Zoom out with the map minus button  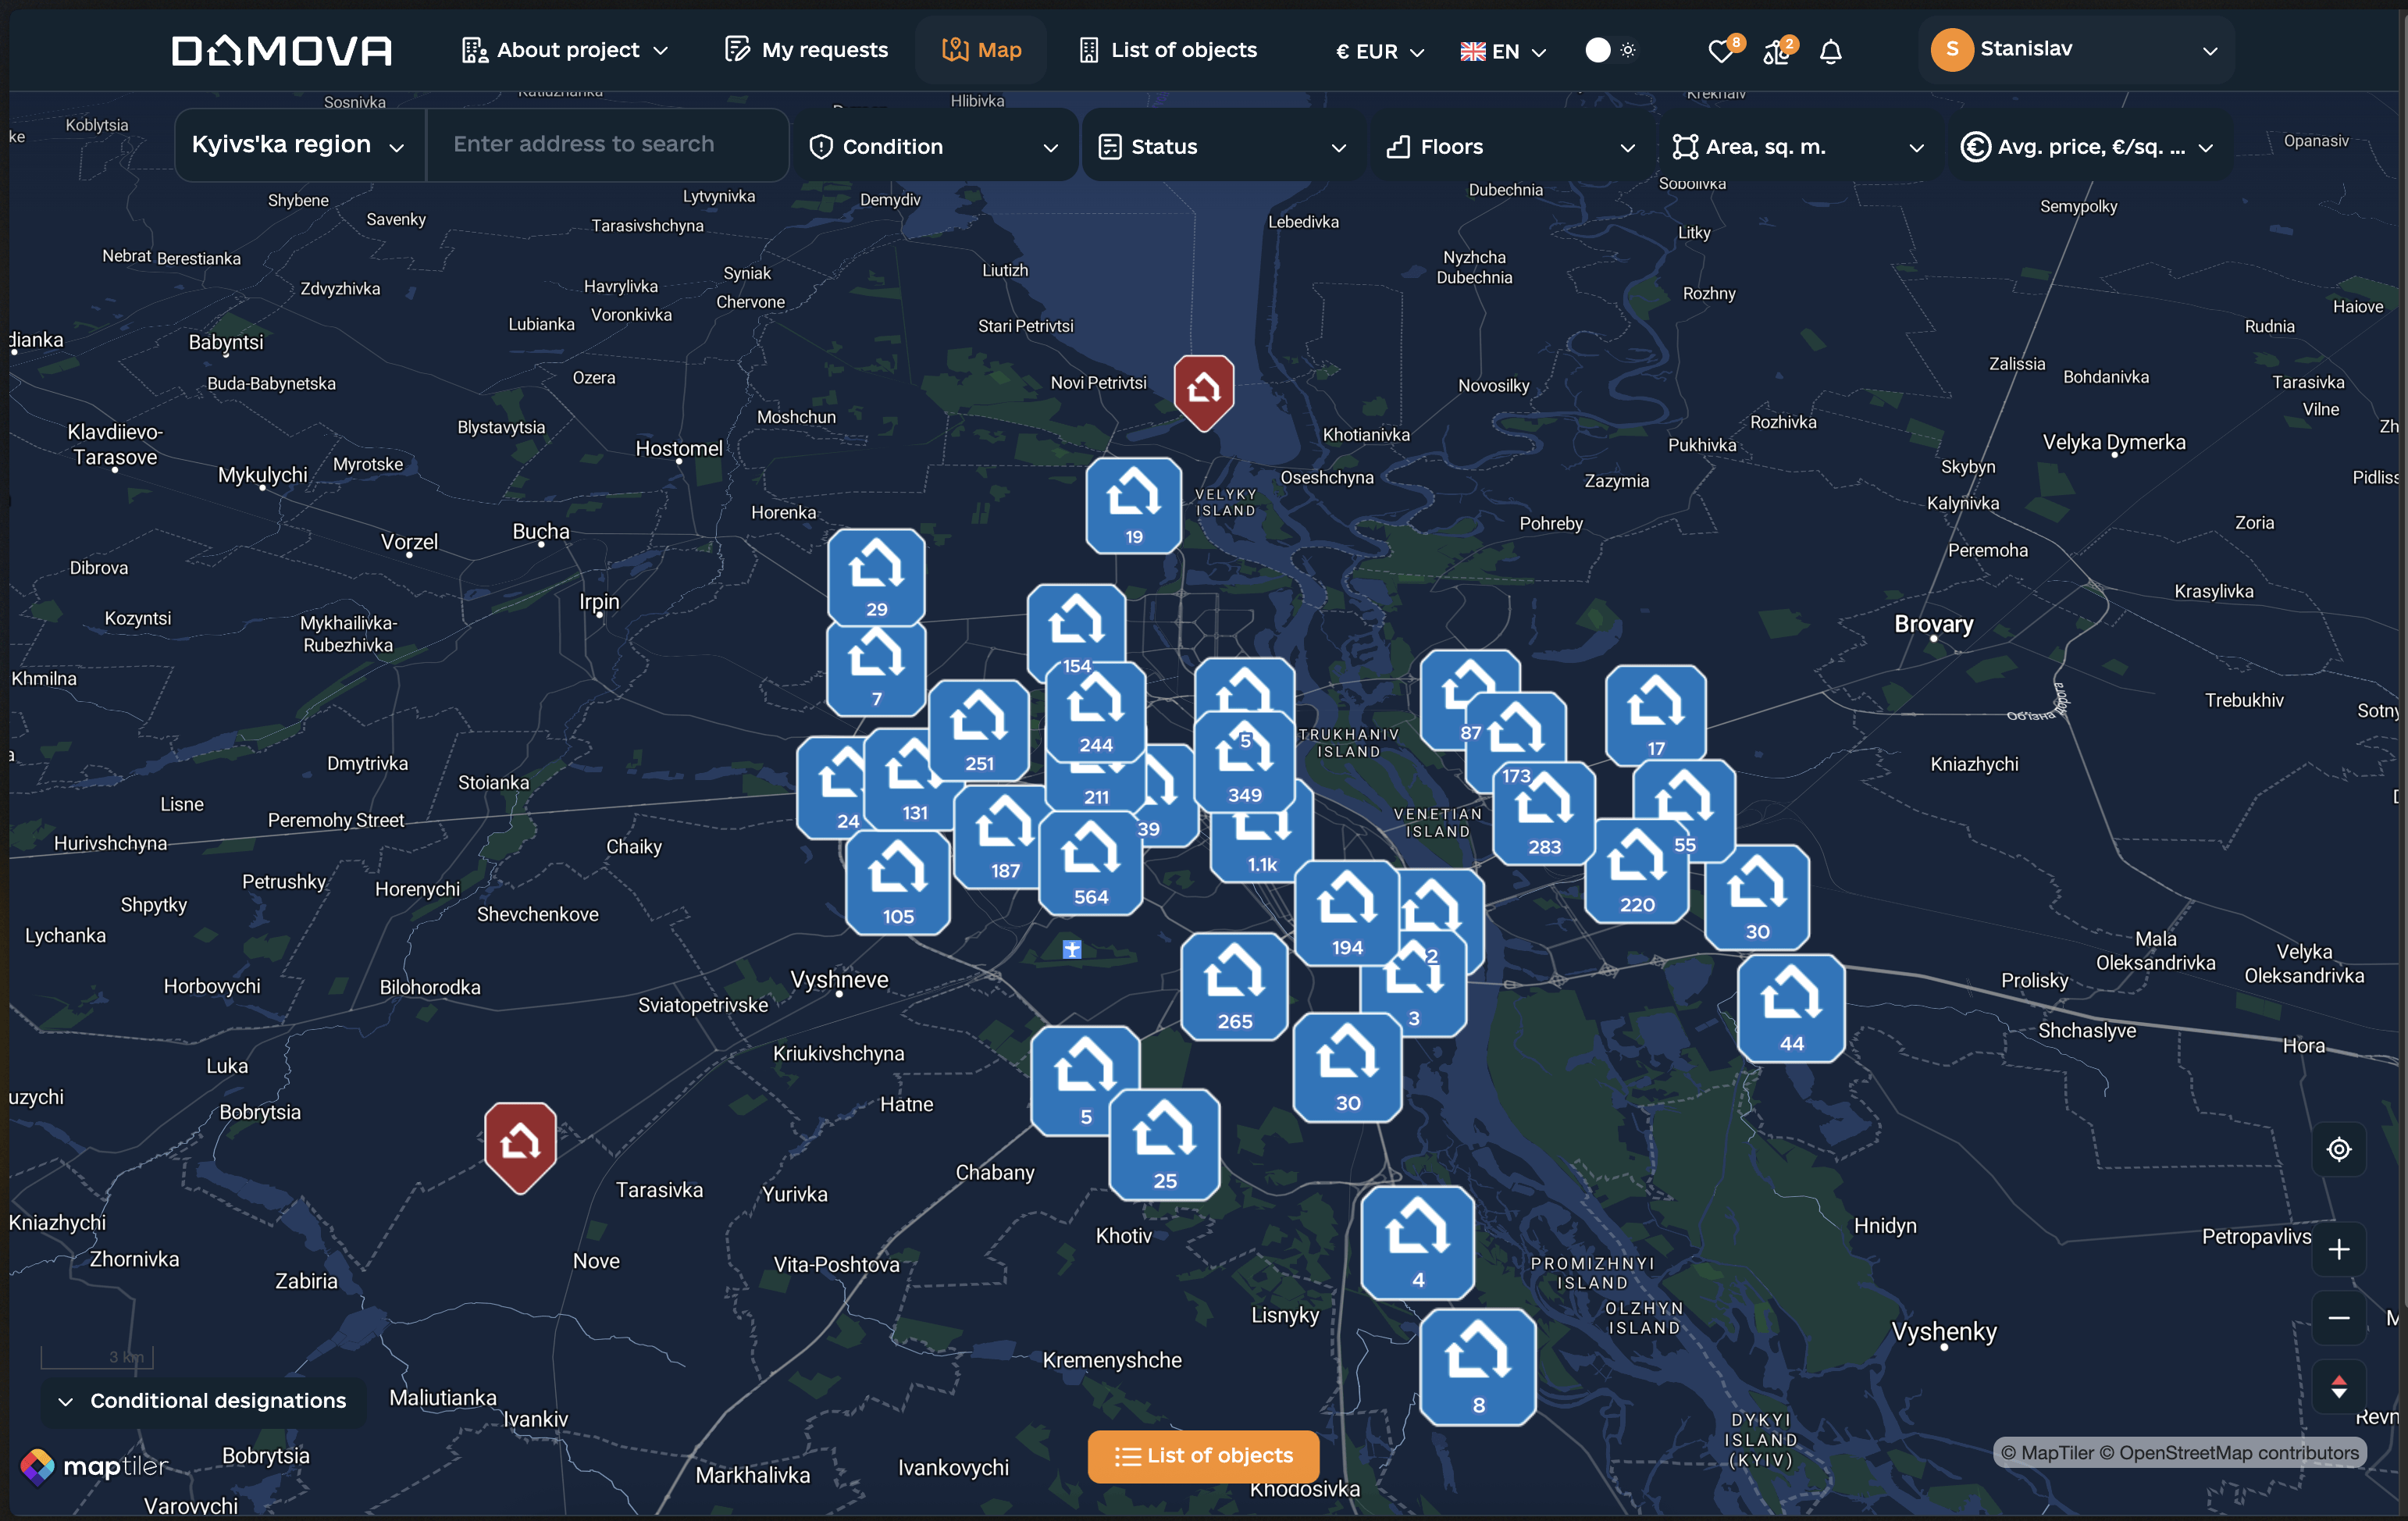click(2338, 1318)
